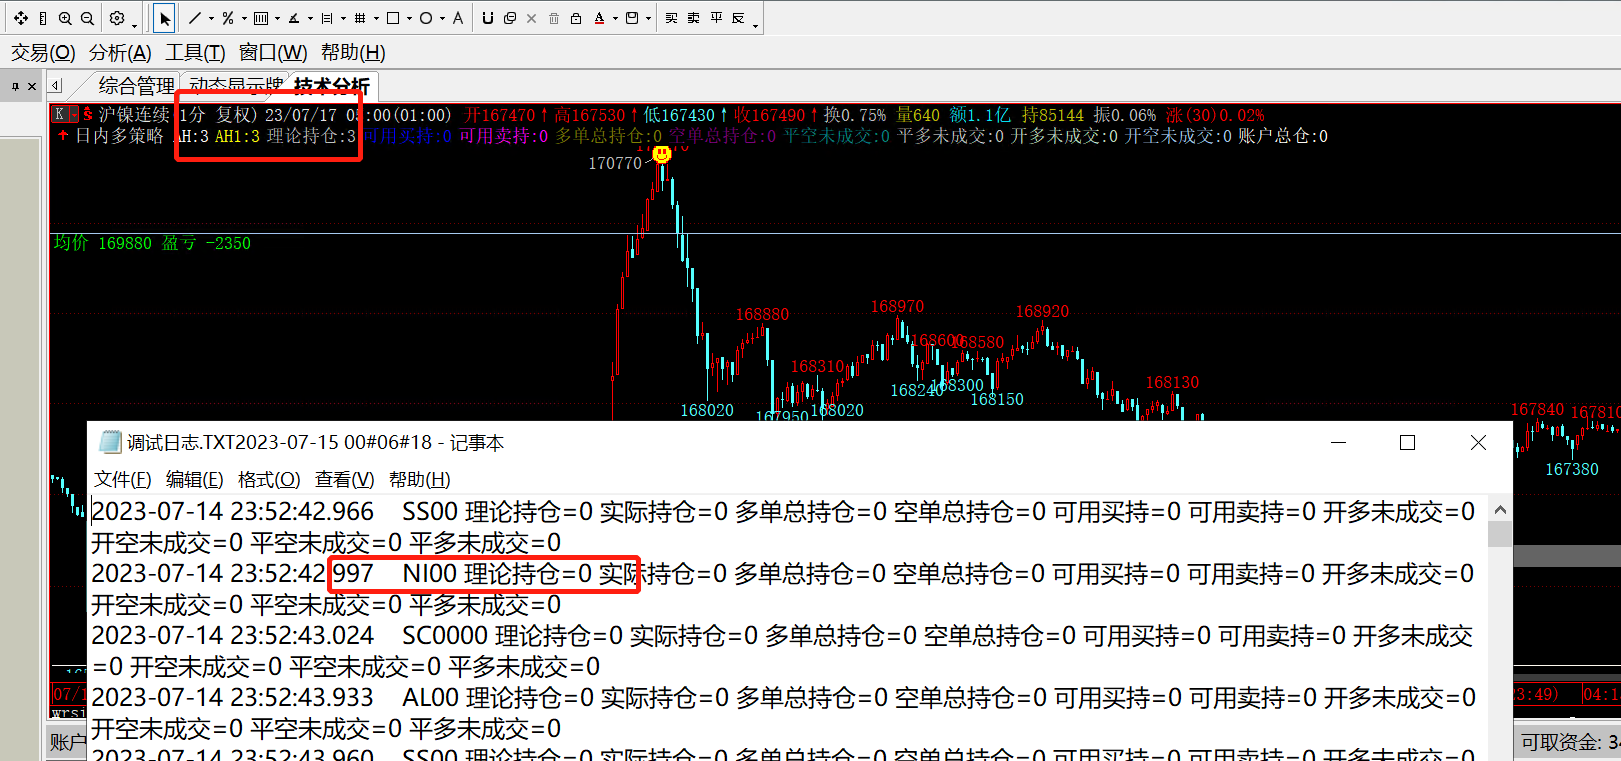Select the rectangle drawing tool
Screen dimensions: 1621x761
point(393,18)
